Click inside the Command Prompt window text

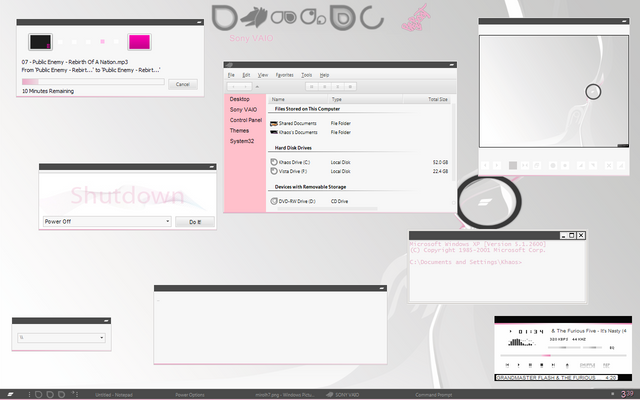click(x=497, y=271)
